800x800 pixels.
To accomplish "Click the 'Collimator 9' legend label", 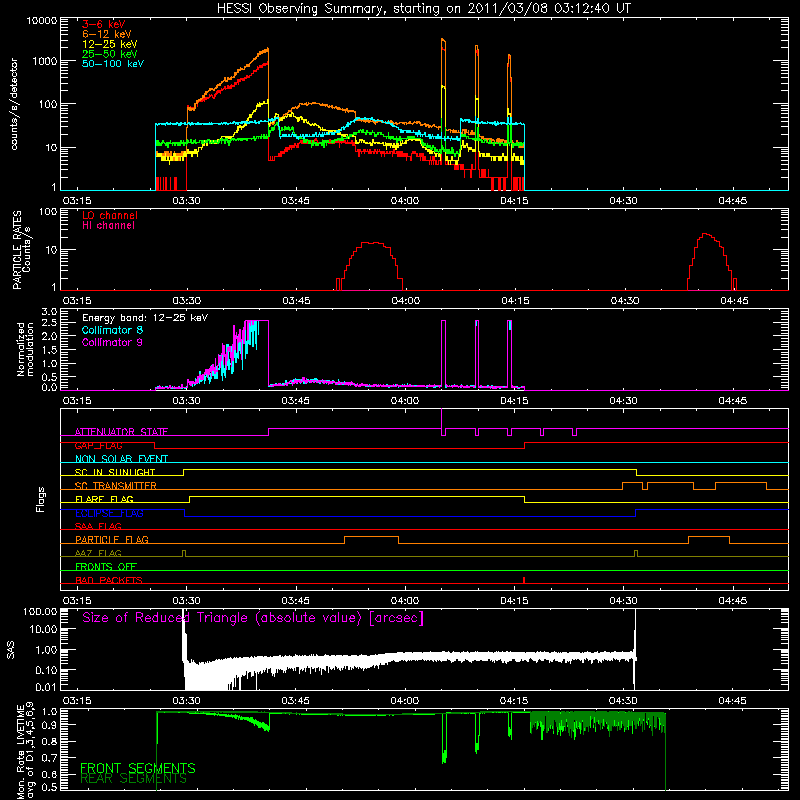I will tap(112, 342).
